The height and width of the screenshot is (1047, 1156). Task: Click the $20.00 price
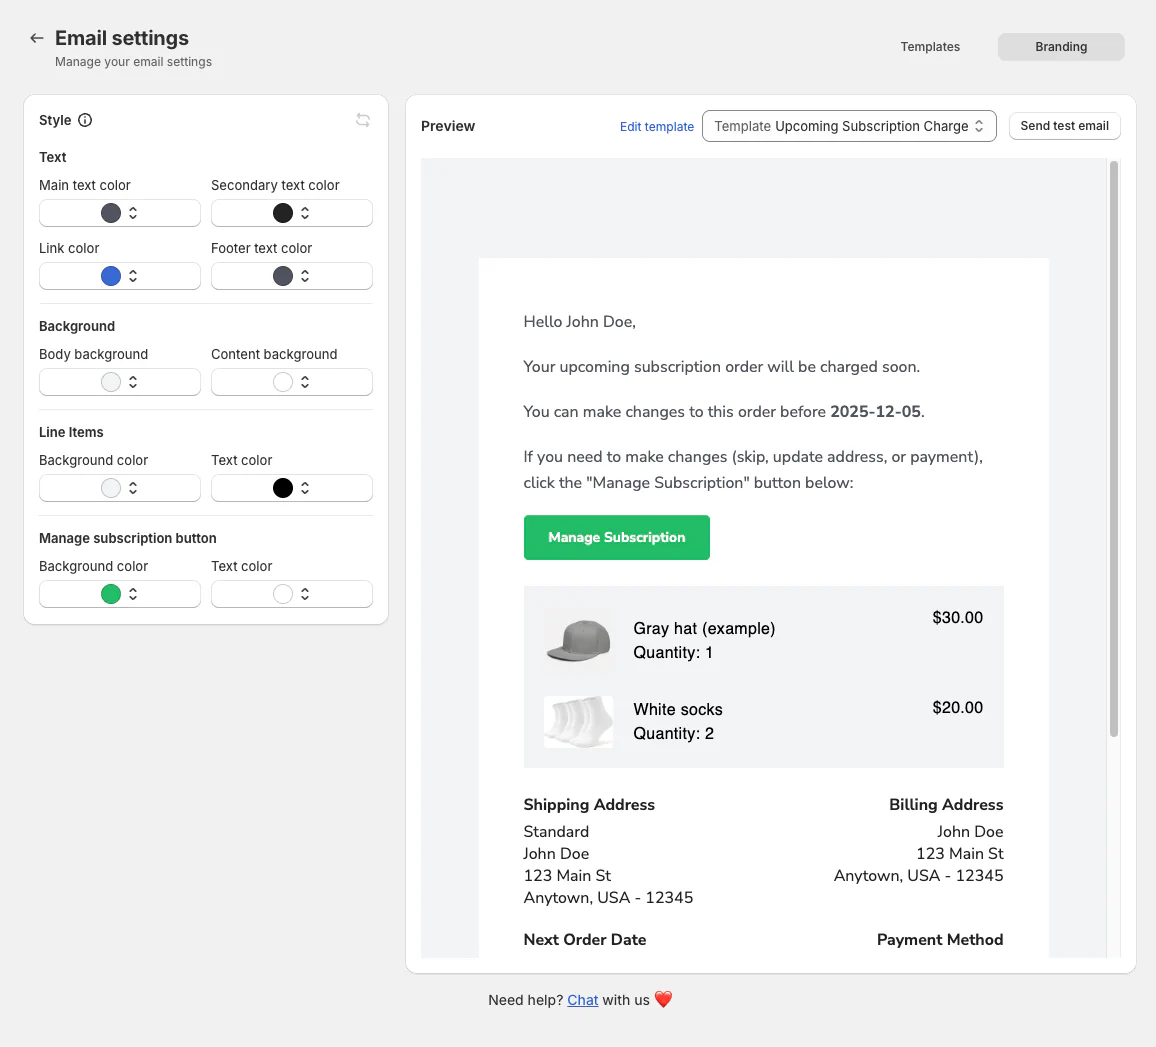tap(957, 707)
